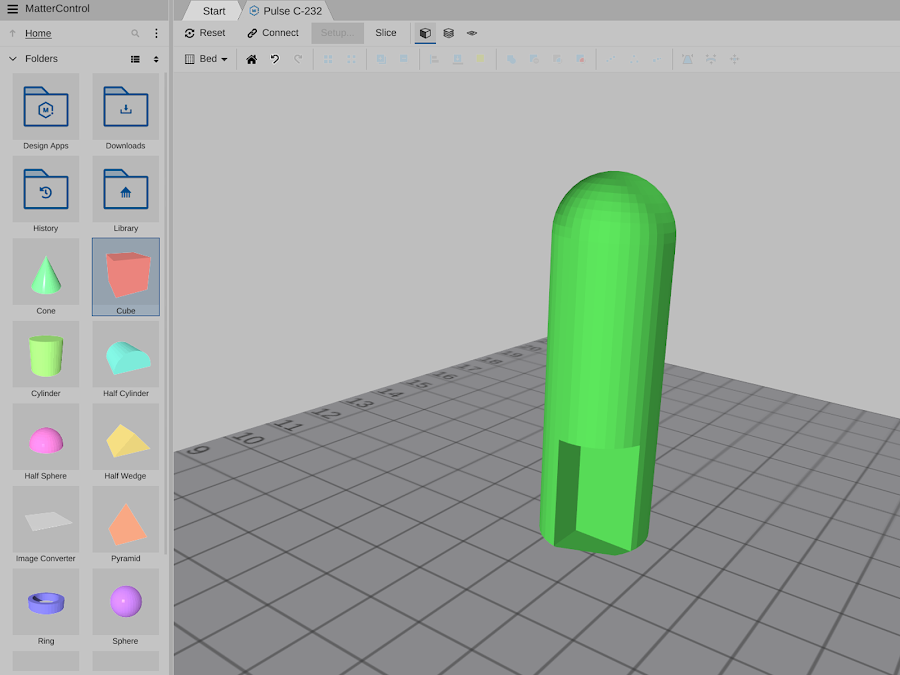Click the Linear Array toolbar icon

(x=611, y=59)
